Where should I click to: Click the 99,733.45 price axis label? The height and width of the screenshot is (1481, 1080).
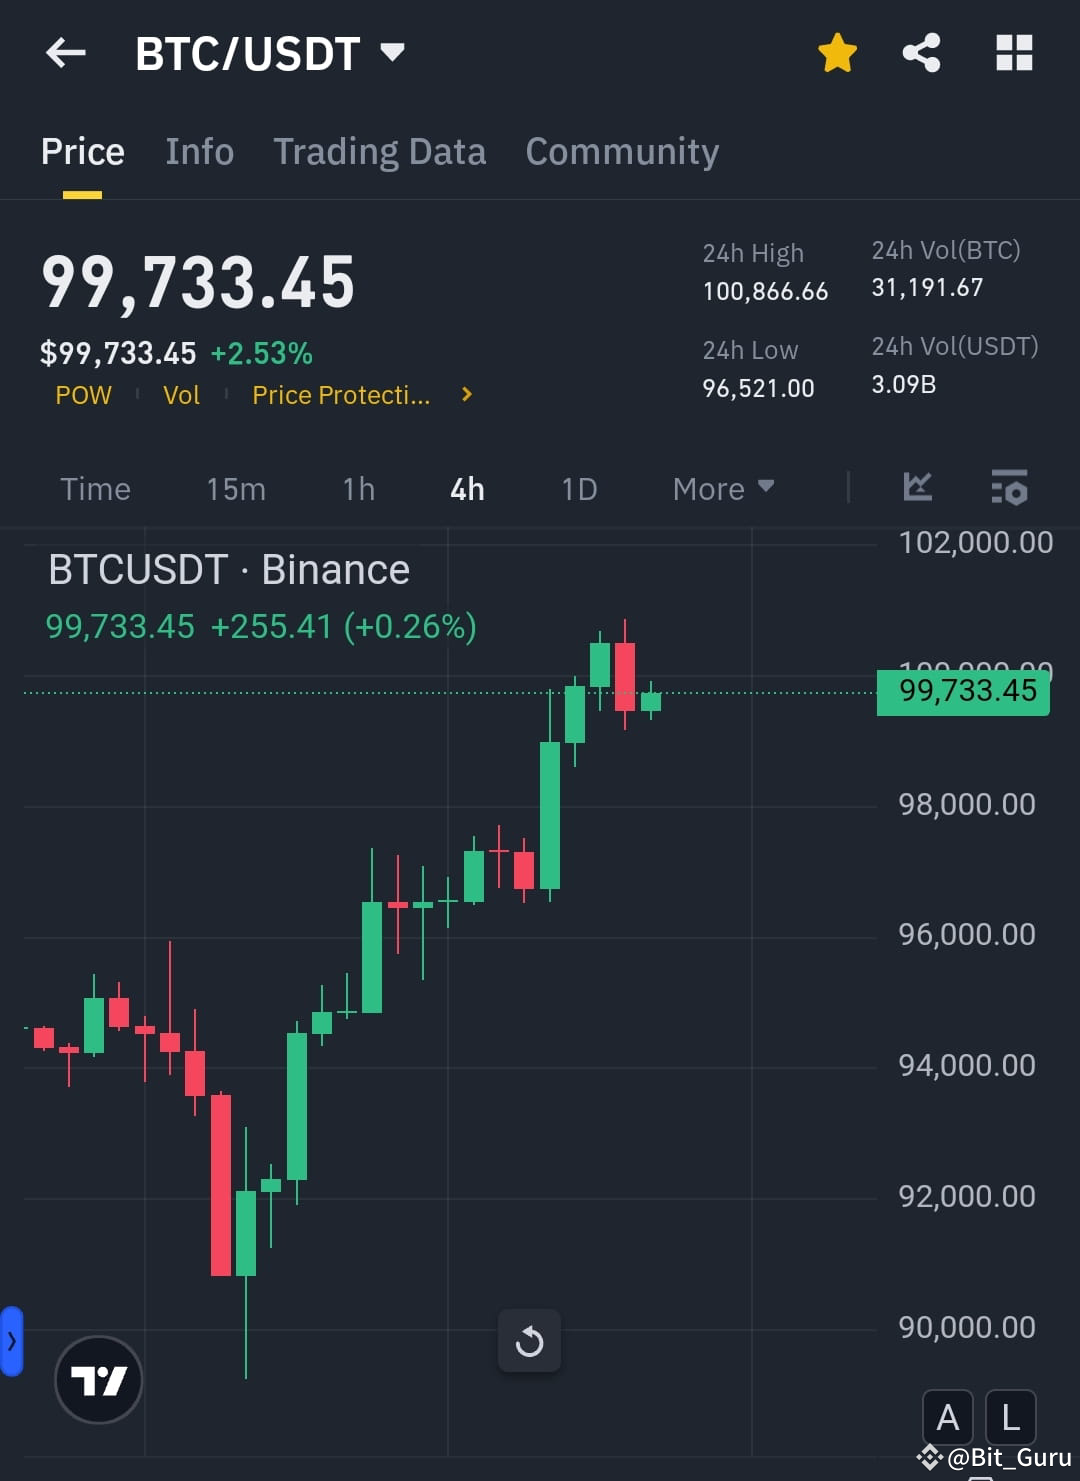(962, 691)
